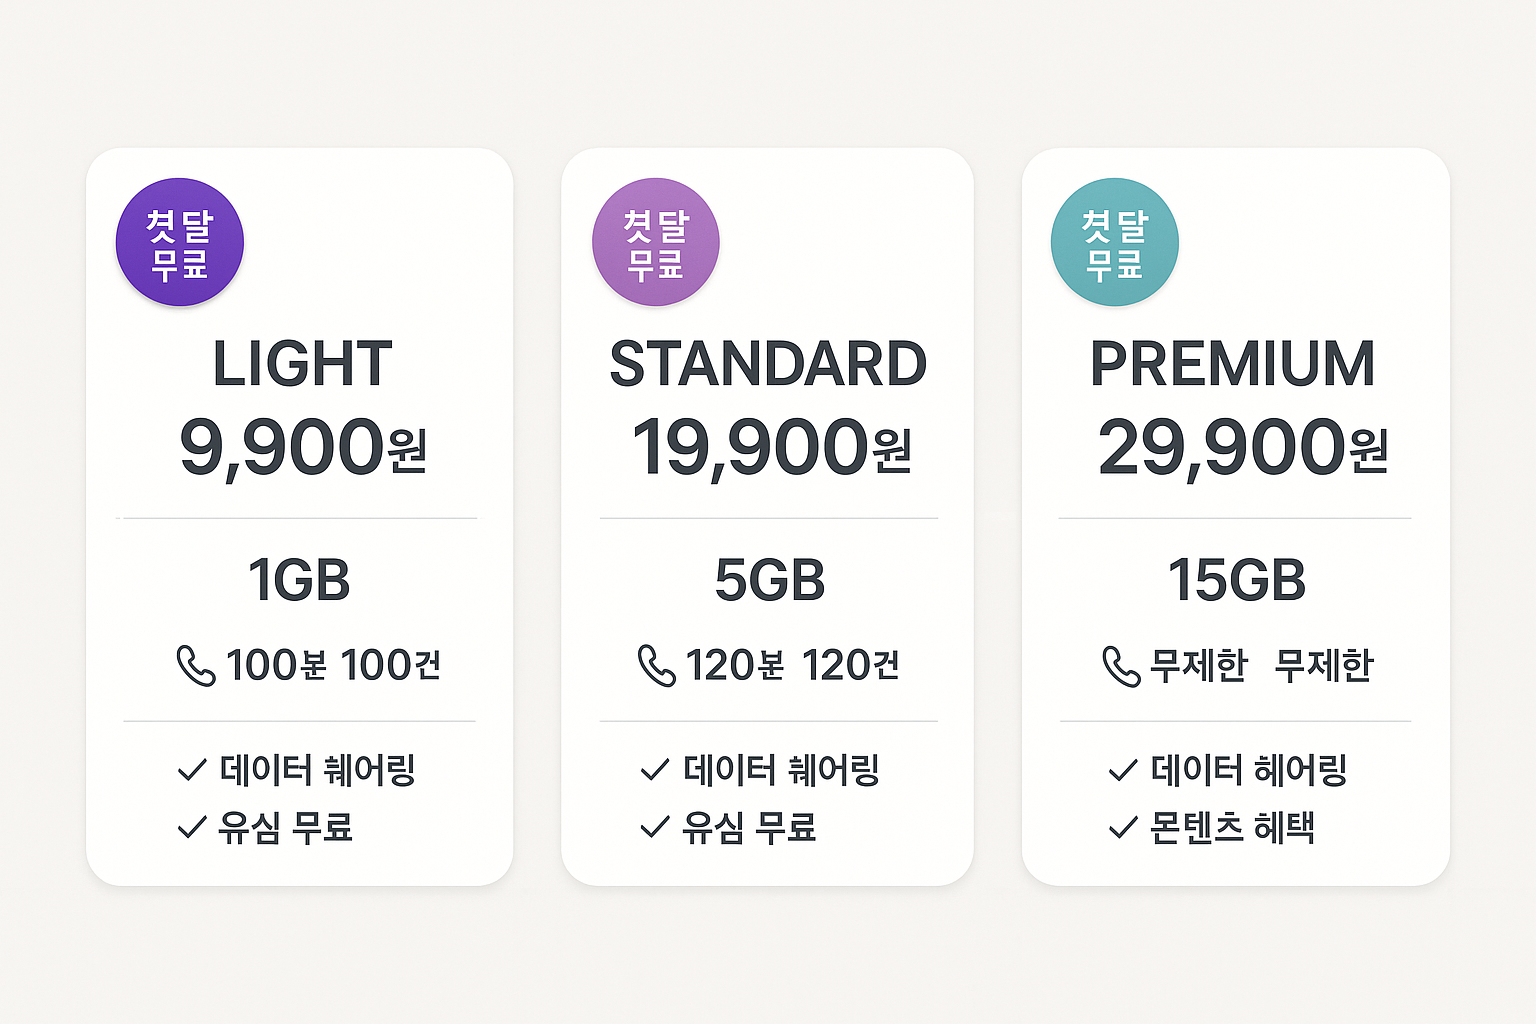
Task: Click the phone icon on the PREMIUM card
Action: point(1121,666)
